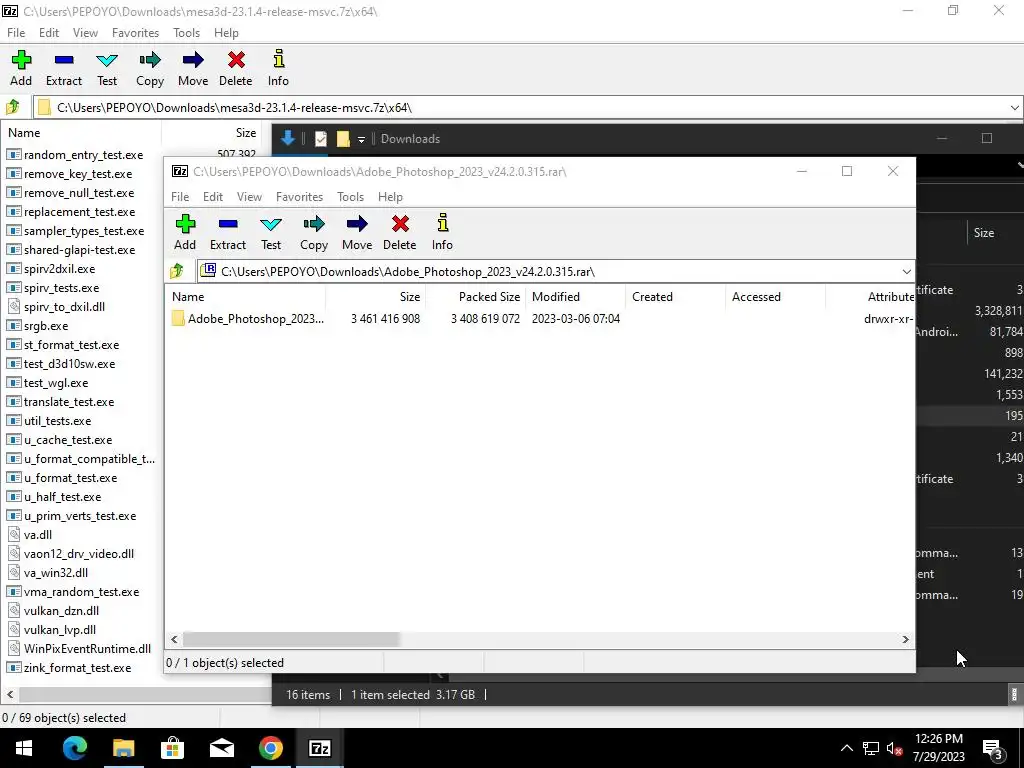
Task: Select va_win32.dll in mesa3d list
Action: pos(56,573)
